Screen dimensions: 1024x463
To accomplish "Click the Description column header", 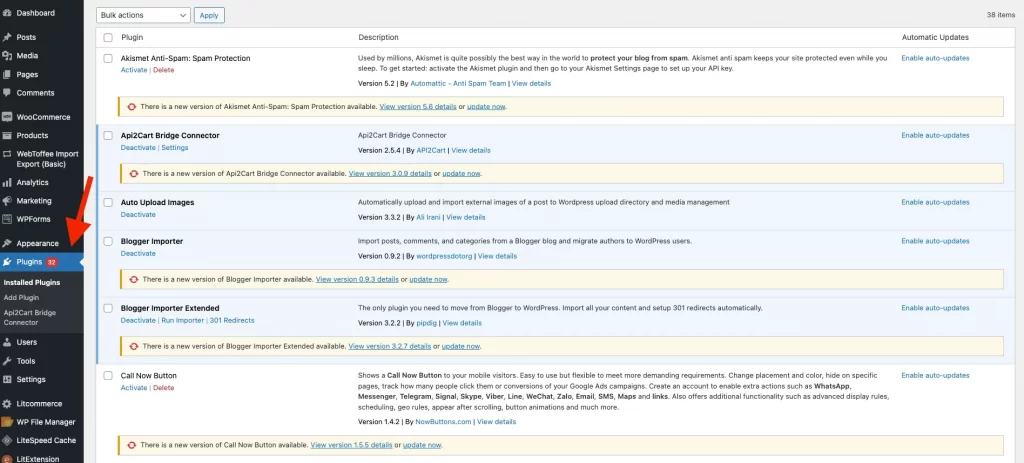I will (378, 37).
